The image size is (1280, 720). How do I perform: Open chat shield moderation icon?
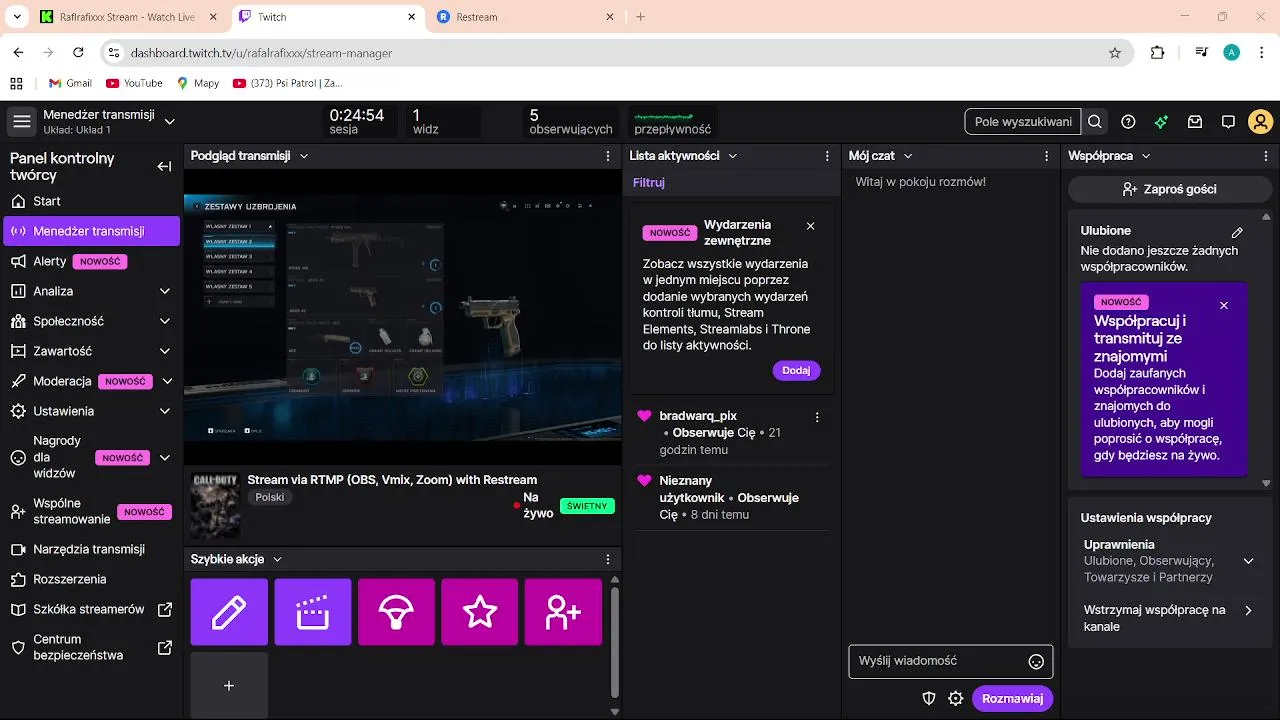[x=928, y=698]
